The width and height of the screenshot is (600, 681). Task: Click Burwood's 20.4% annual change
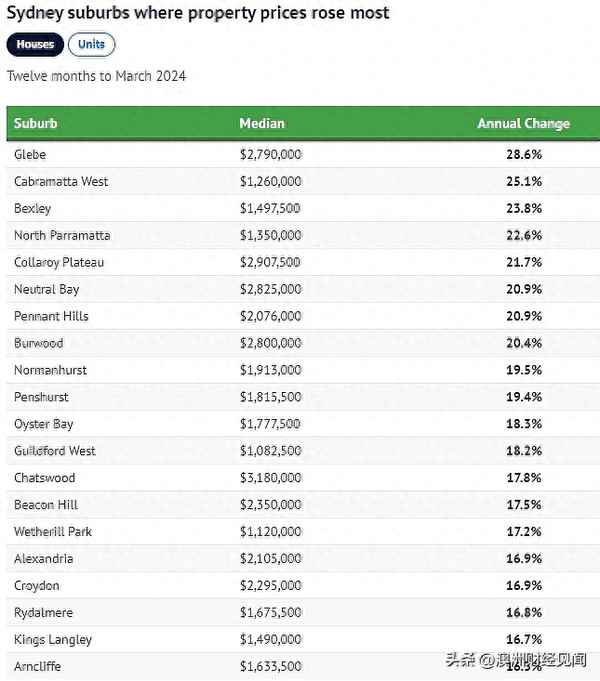(524, 344)
